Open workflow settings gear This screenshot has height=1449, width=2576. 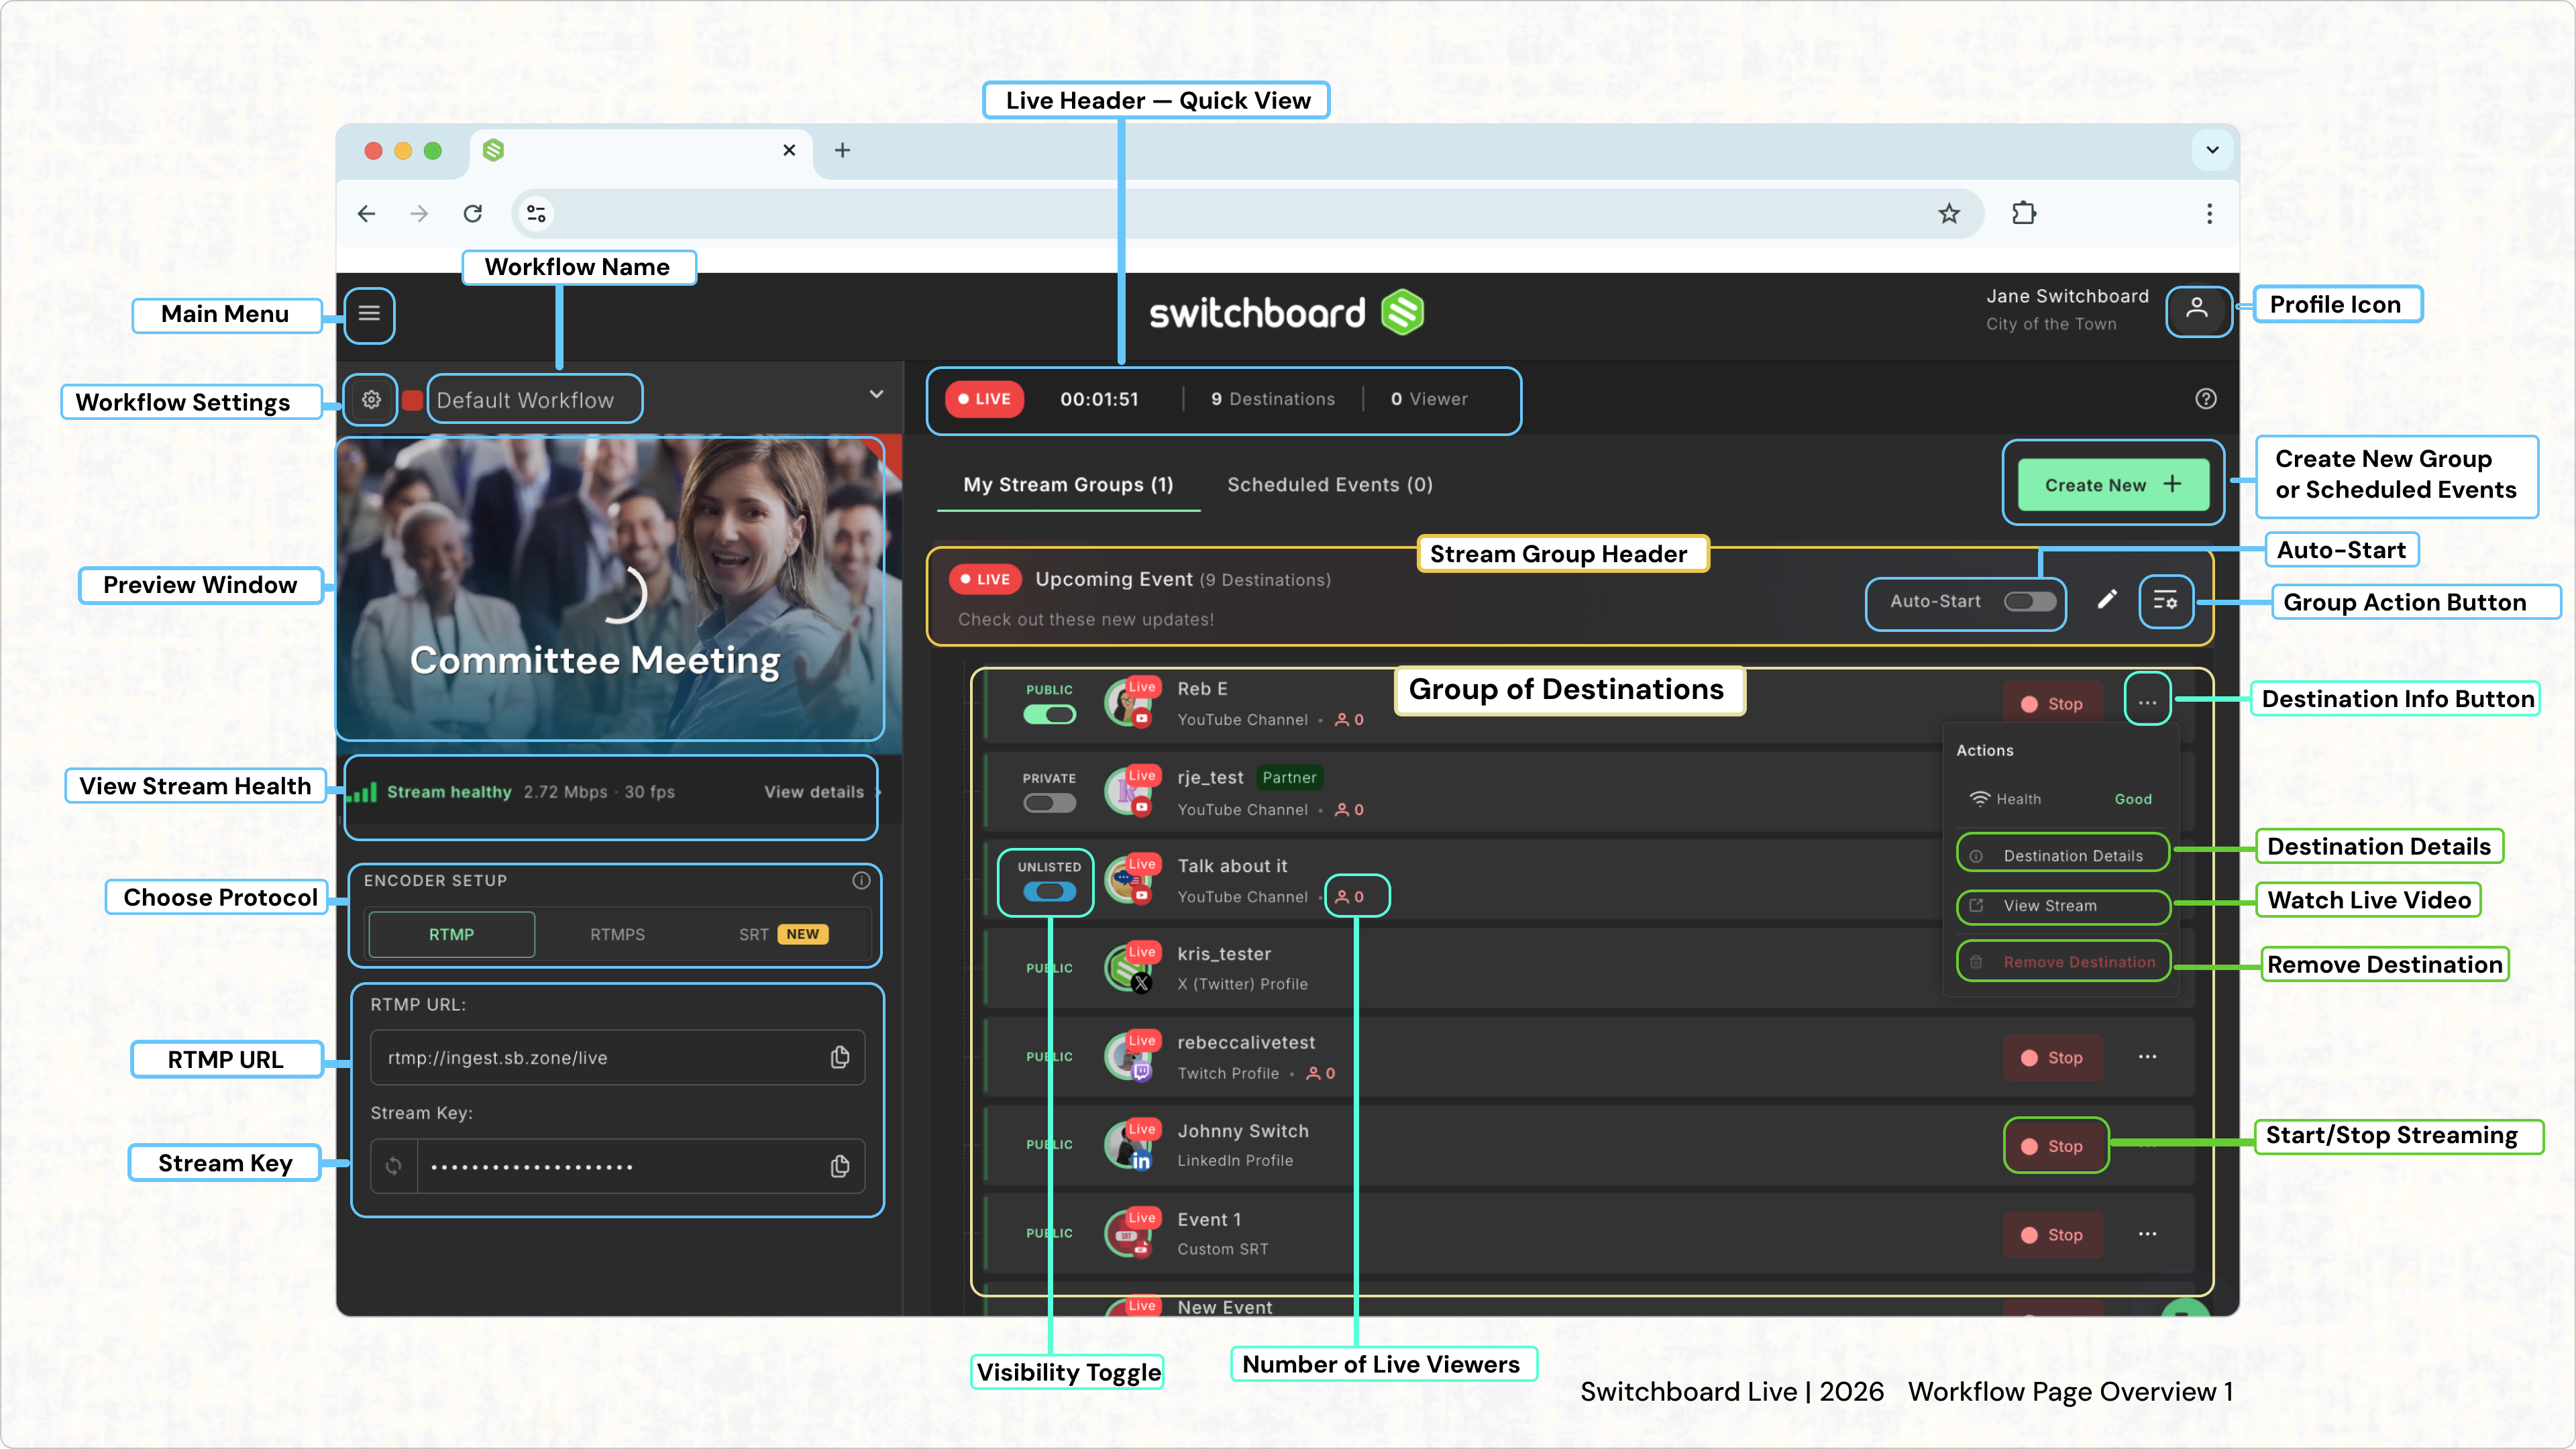pyautogui.click(x=371, y=400)
